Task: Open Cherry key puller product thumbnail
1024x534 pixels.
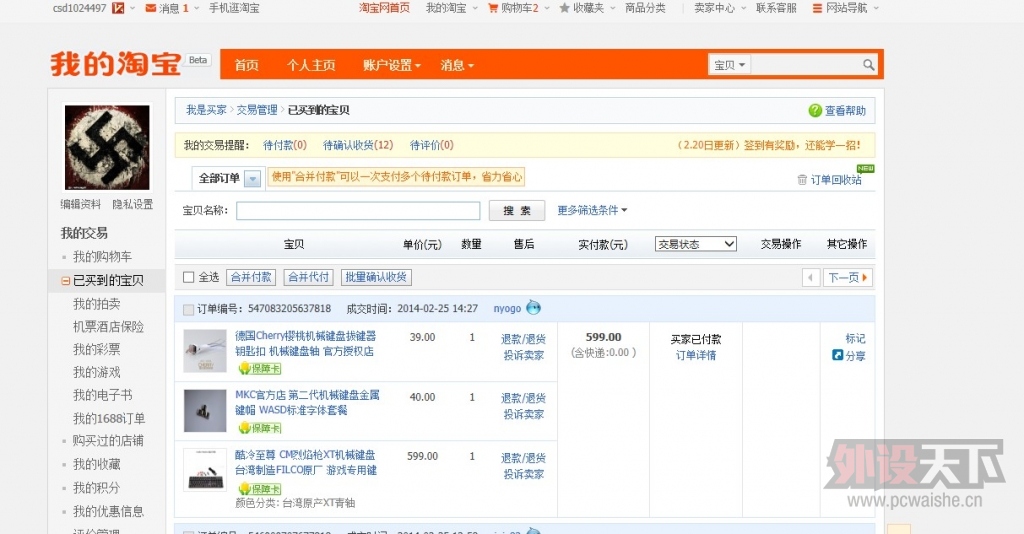Action: point(205,351)
